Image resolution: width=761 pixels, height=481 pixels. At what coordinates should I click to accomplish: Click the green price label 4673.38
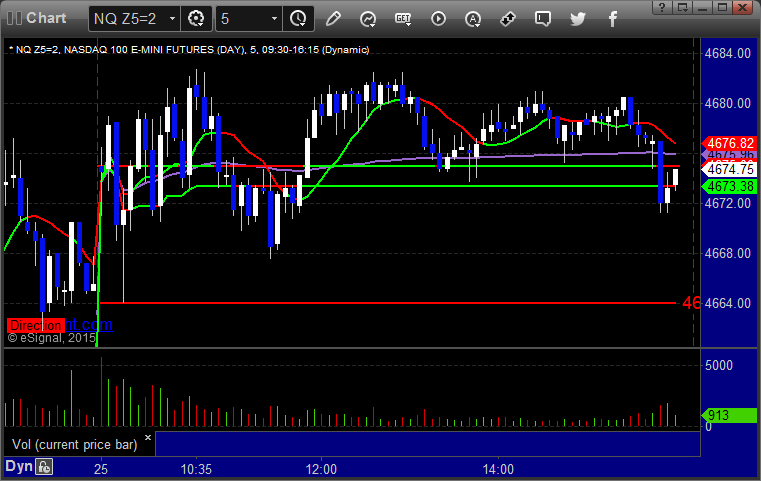point(729,186)
